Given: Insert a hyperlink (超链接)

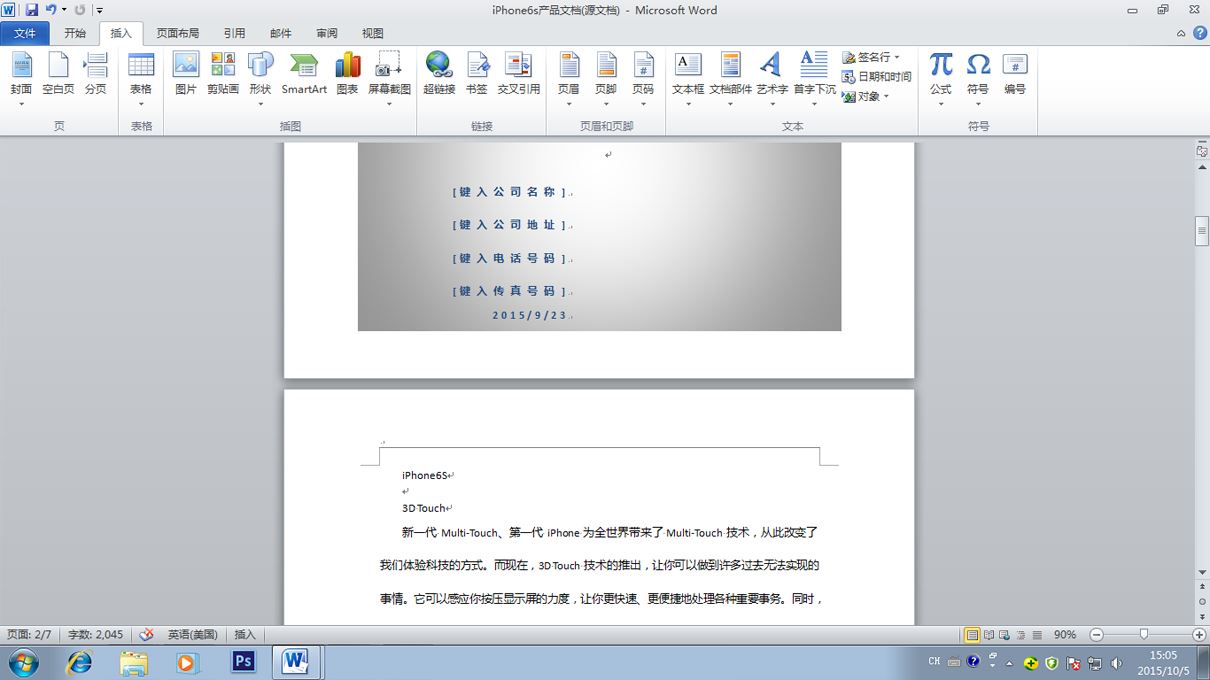Looking at the screenshot, I should pyautogui.click(x=439, y=74).
